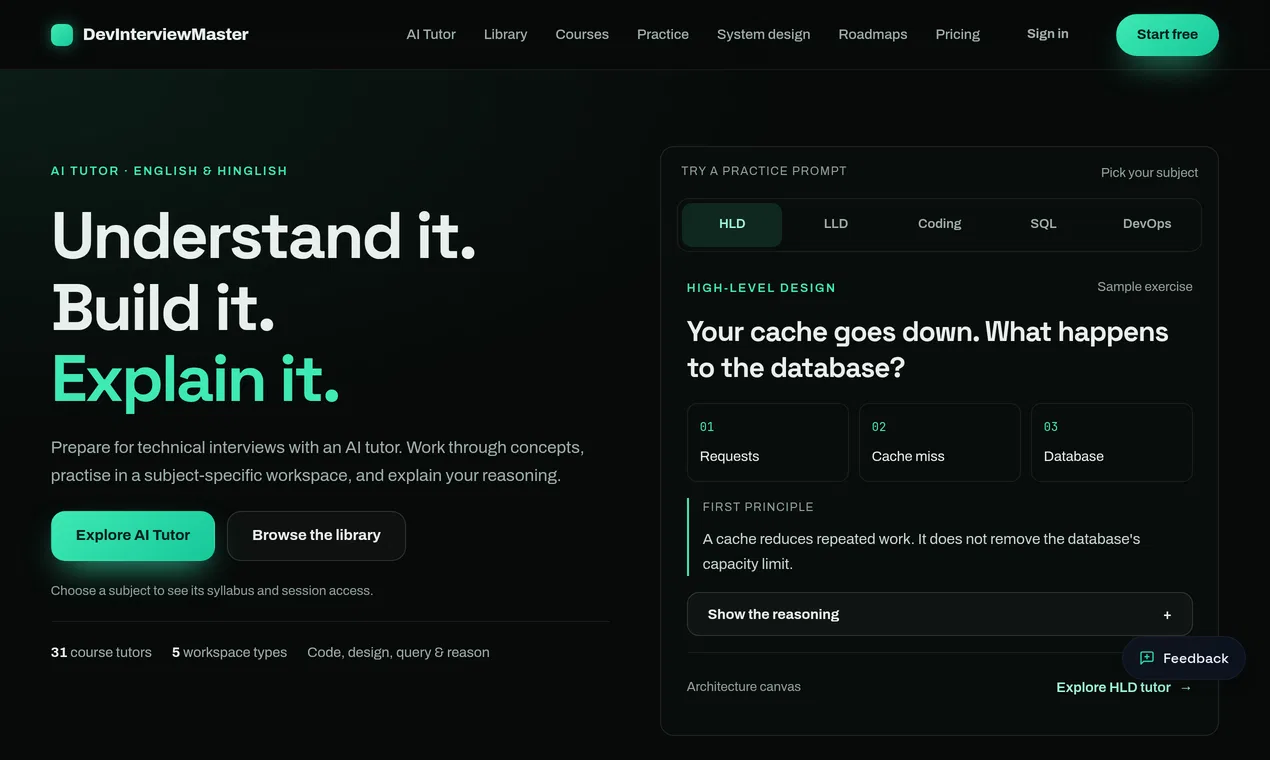Switch to the DevOps subject tab

[x=1147, y=224]
